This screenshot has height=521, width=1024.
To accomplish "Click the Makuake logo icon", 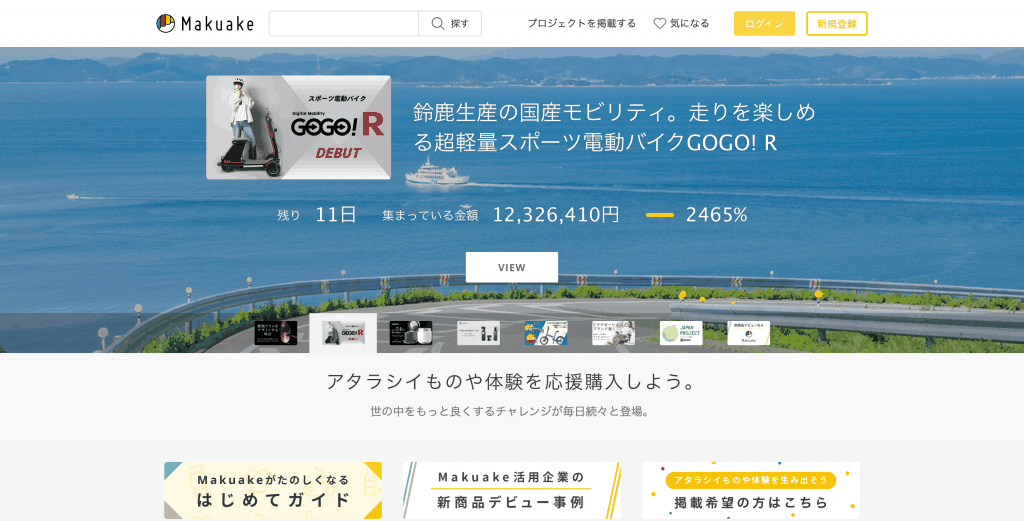I will [166, 24].
